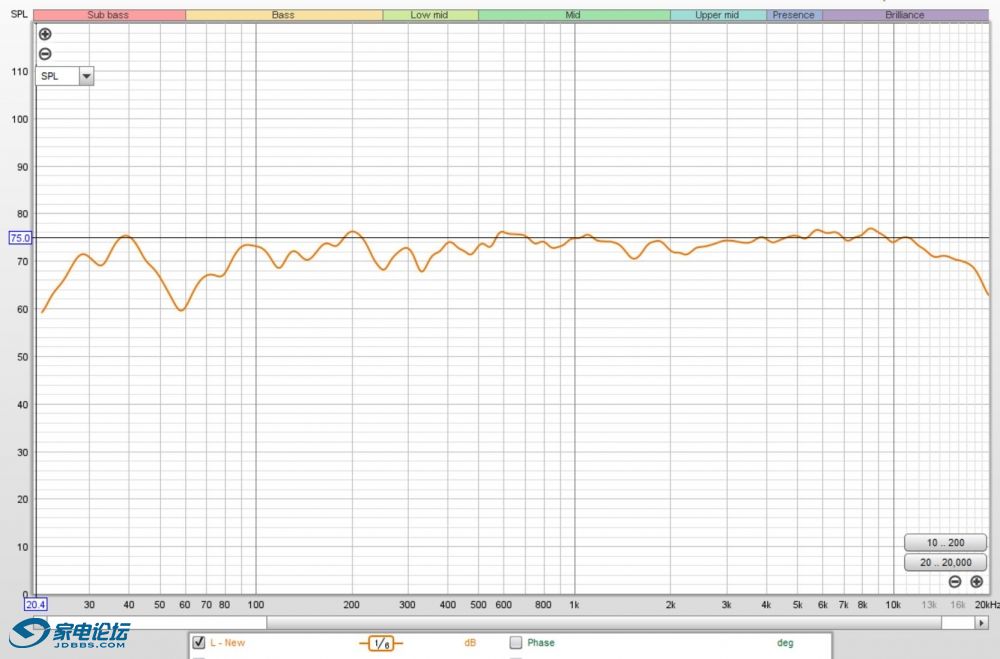Set frequency range to 10 .. 200
Image resolution: width=1000 pixels, height=659 pixels.
click(x=945, y=542)
